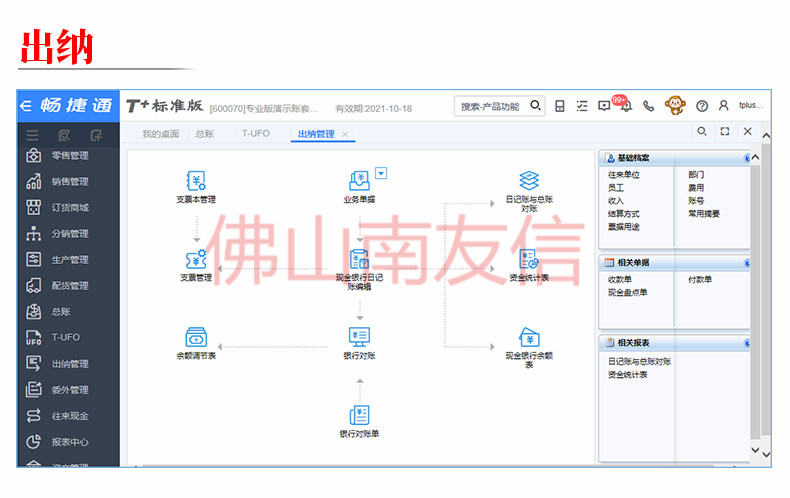Expand the dropdown arrow beside 业务单据
Viewport: 790px width, 498px height.
point(381,173)
